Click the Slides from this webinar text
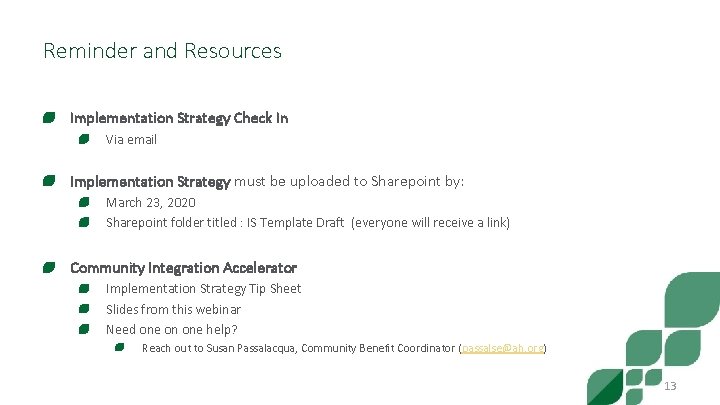Image resolution: width=720 pixels, height=405 pixels. [173, 309]
